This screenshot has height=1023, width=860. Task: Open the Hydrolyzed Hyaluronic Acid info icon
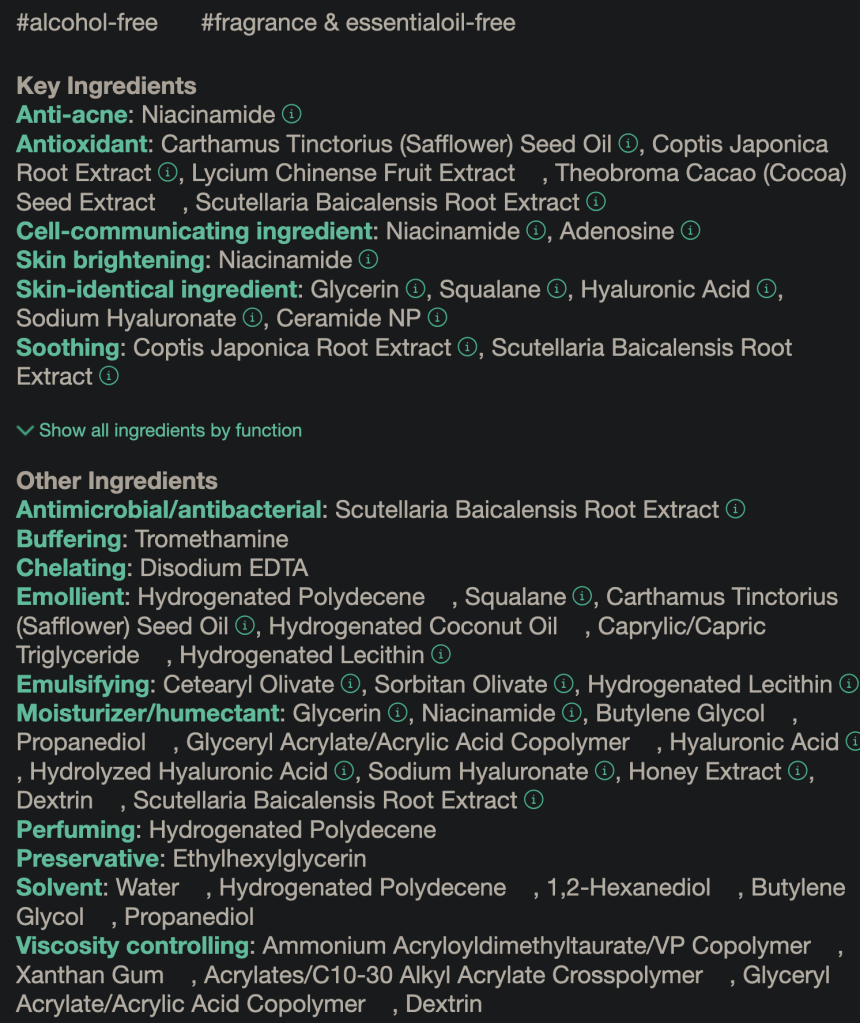tap(344, 771)
